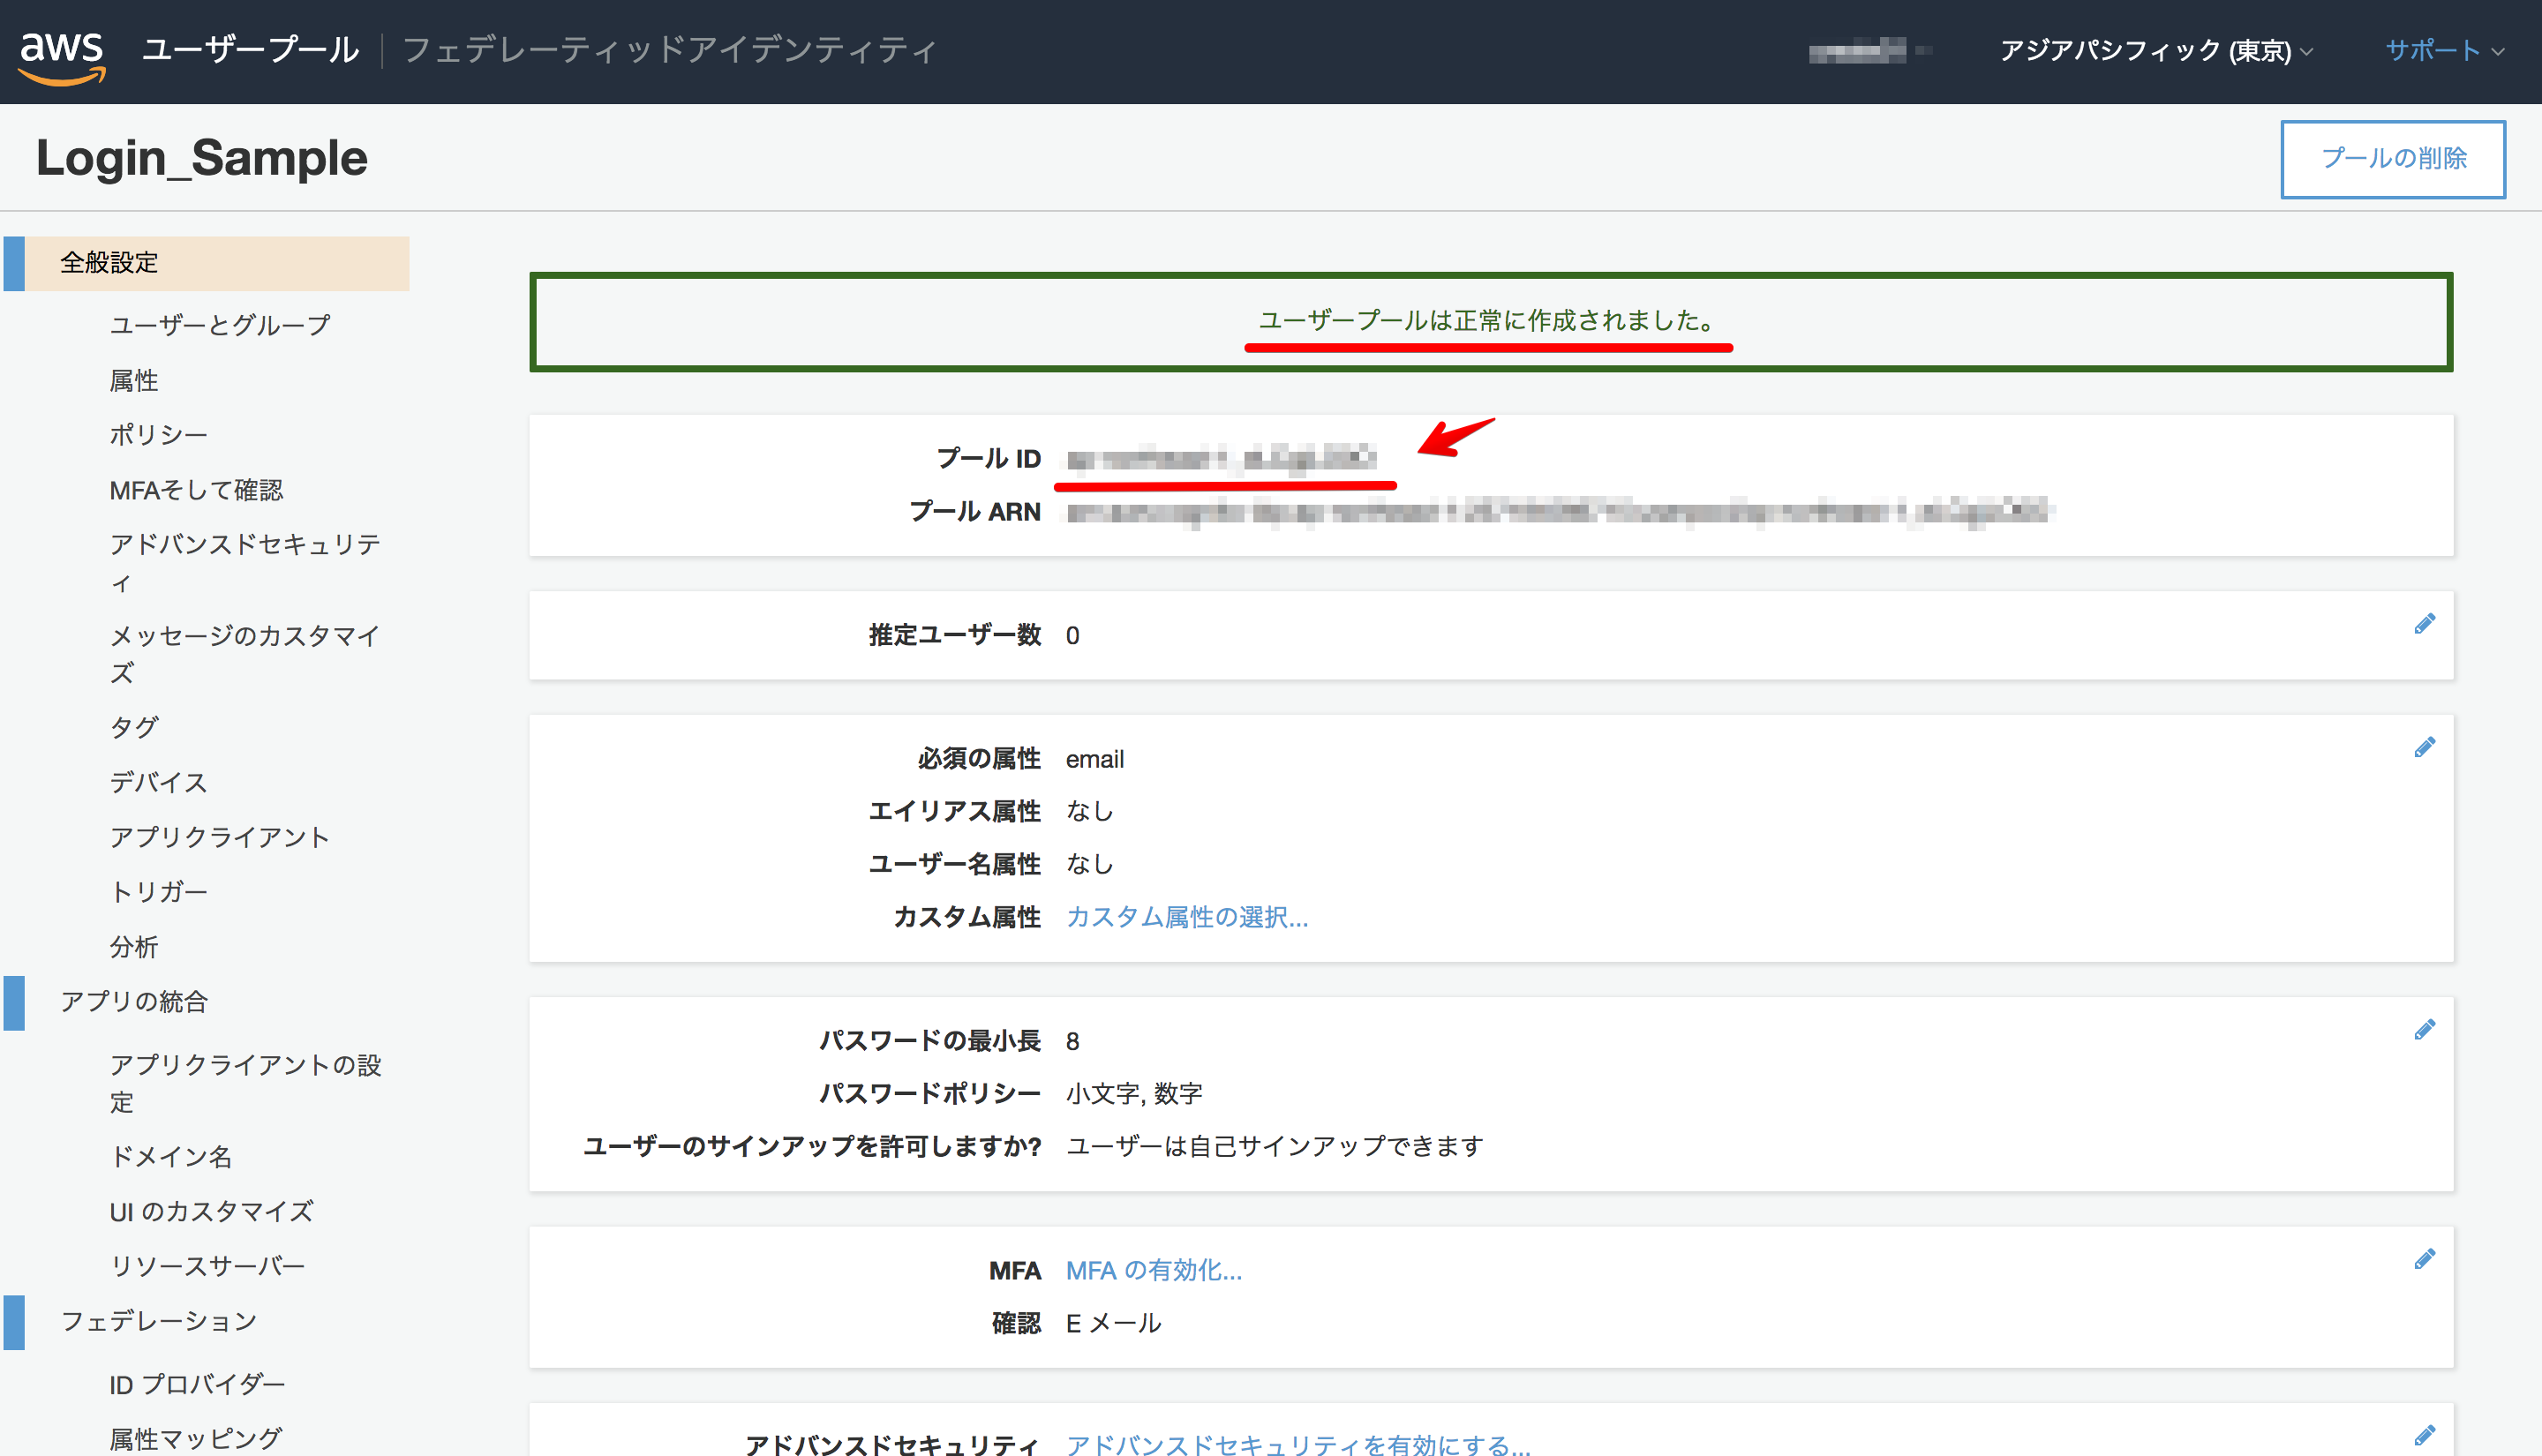2542x1456 pixels.
Task: Open リソースサーバー in sidebar
Action: [207, 1266]
